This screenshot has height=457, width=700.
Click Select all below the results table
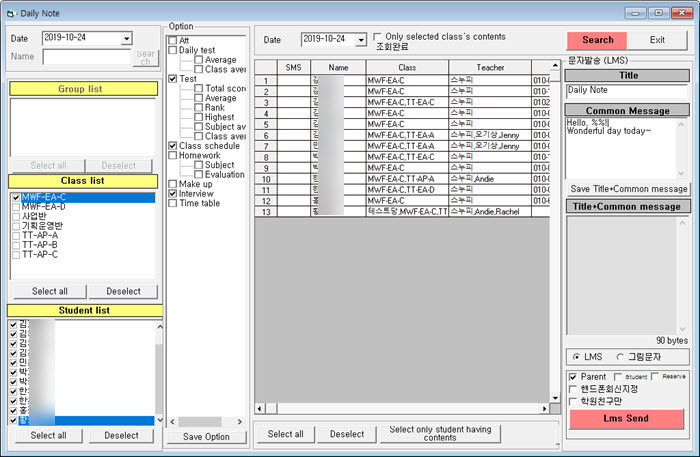(x=285, y=434)
